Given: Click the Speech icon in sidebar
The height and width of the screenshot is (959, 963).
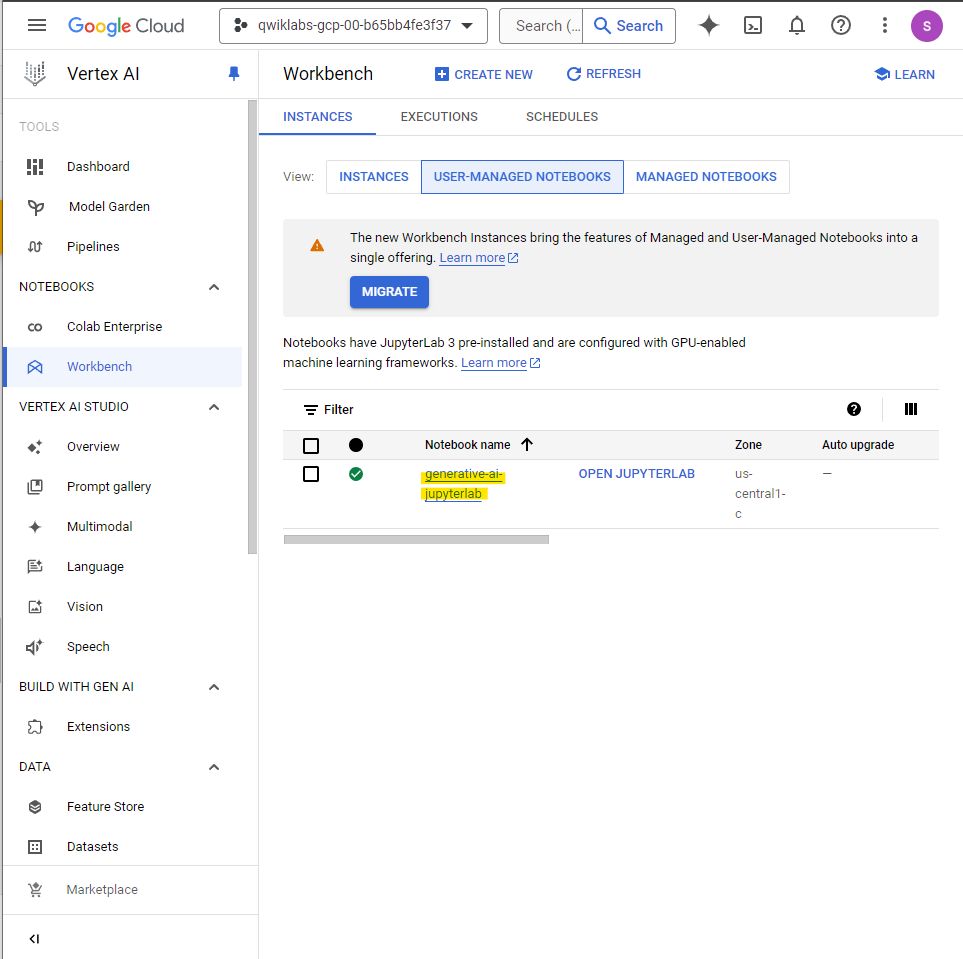Looking at the screenshot, I should tap(34, 646).
